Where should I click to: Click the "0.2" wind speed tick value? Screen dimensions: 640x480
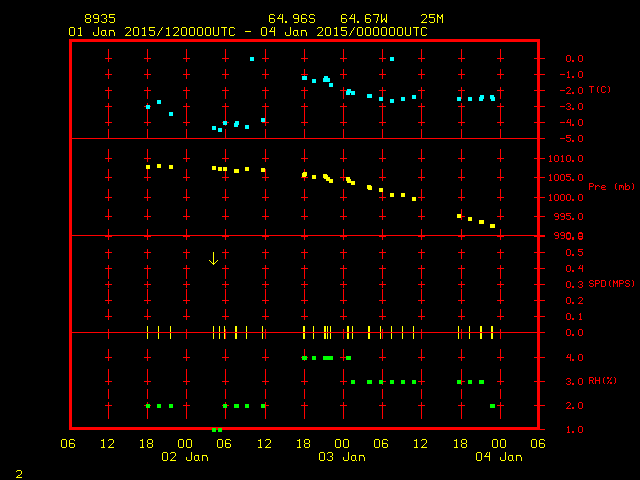click(x=574, y=301)
